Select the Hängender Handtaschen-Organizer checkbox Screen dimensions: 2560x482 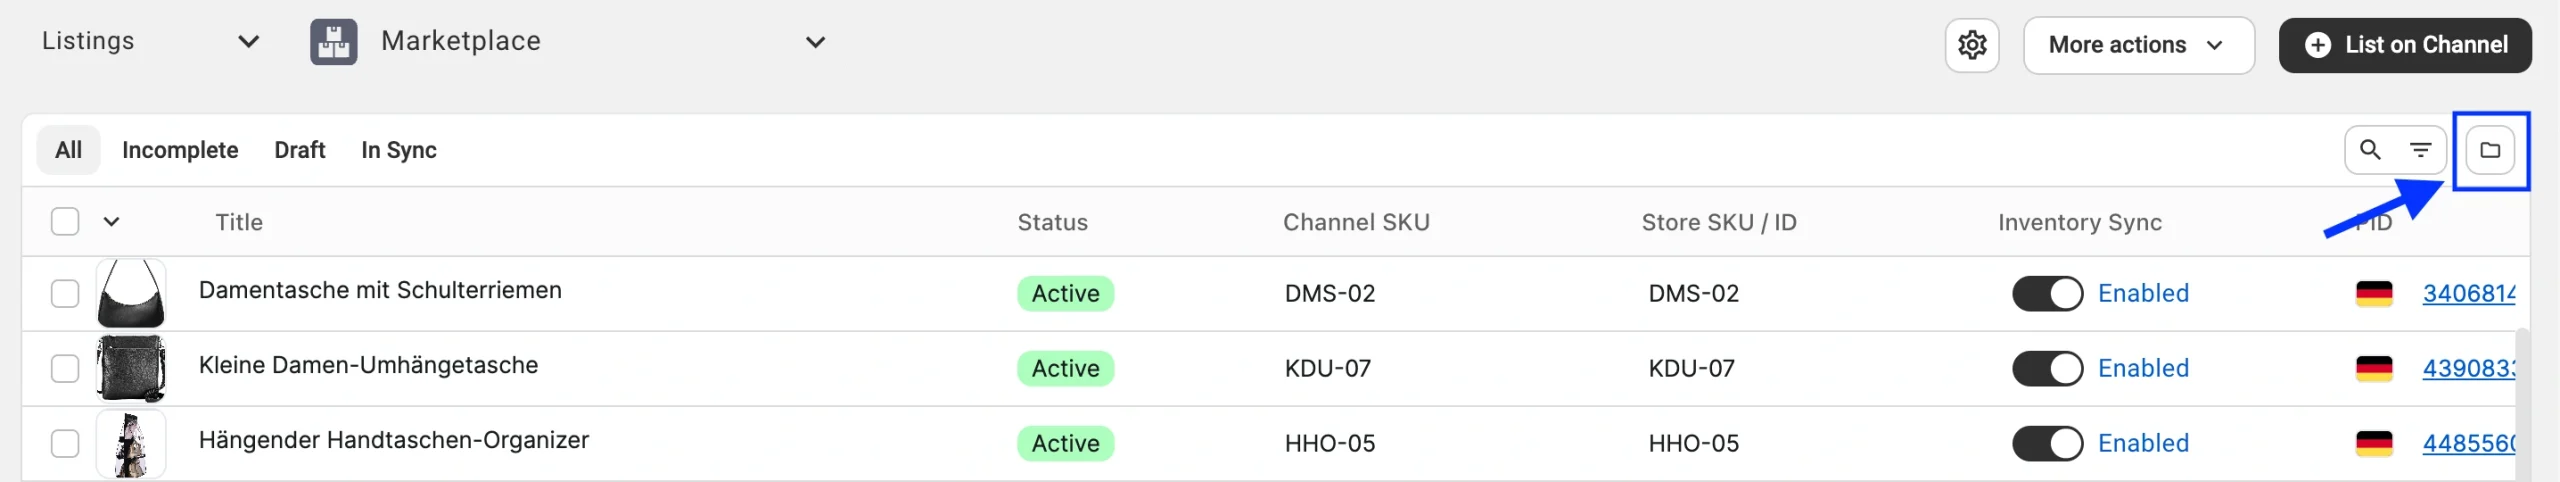65,443
